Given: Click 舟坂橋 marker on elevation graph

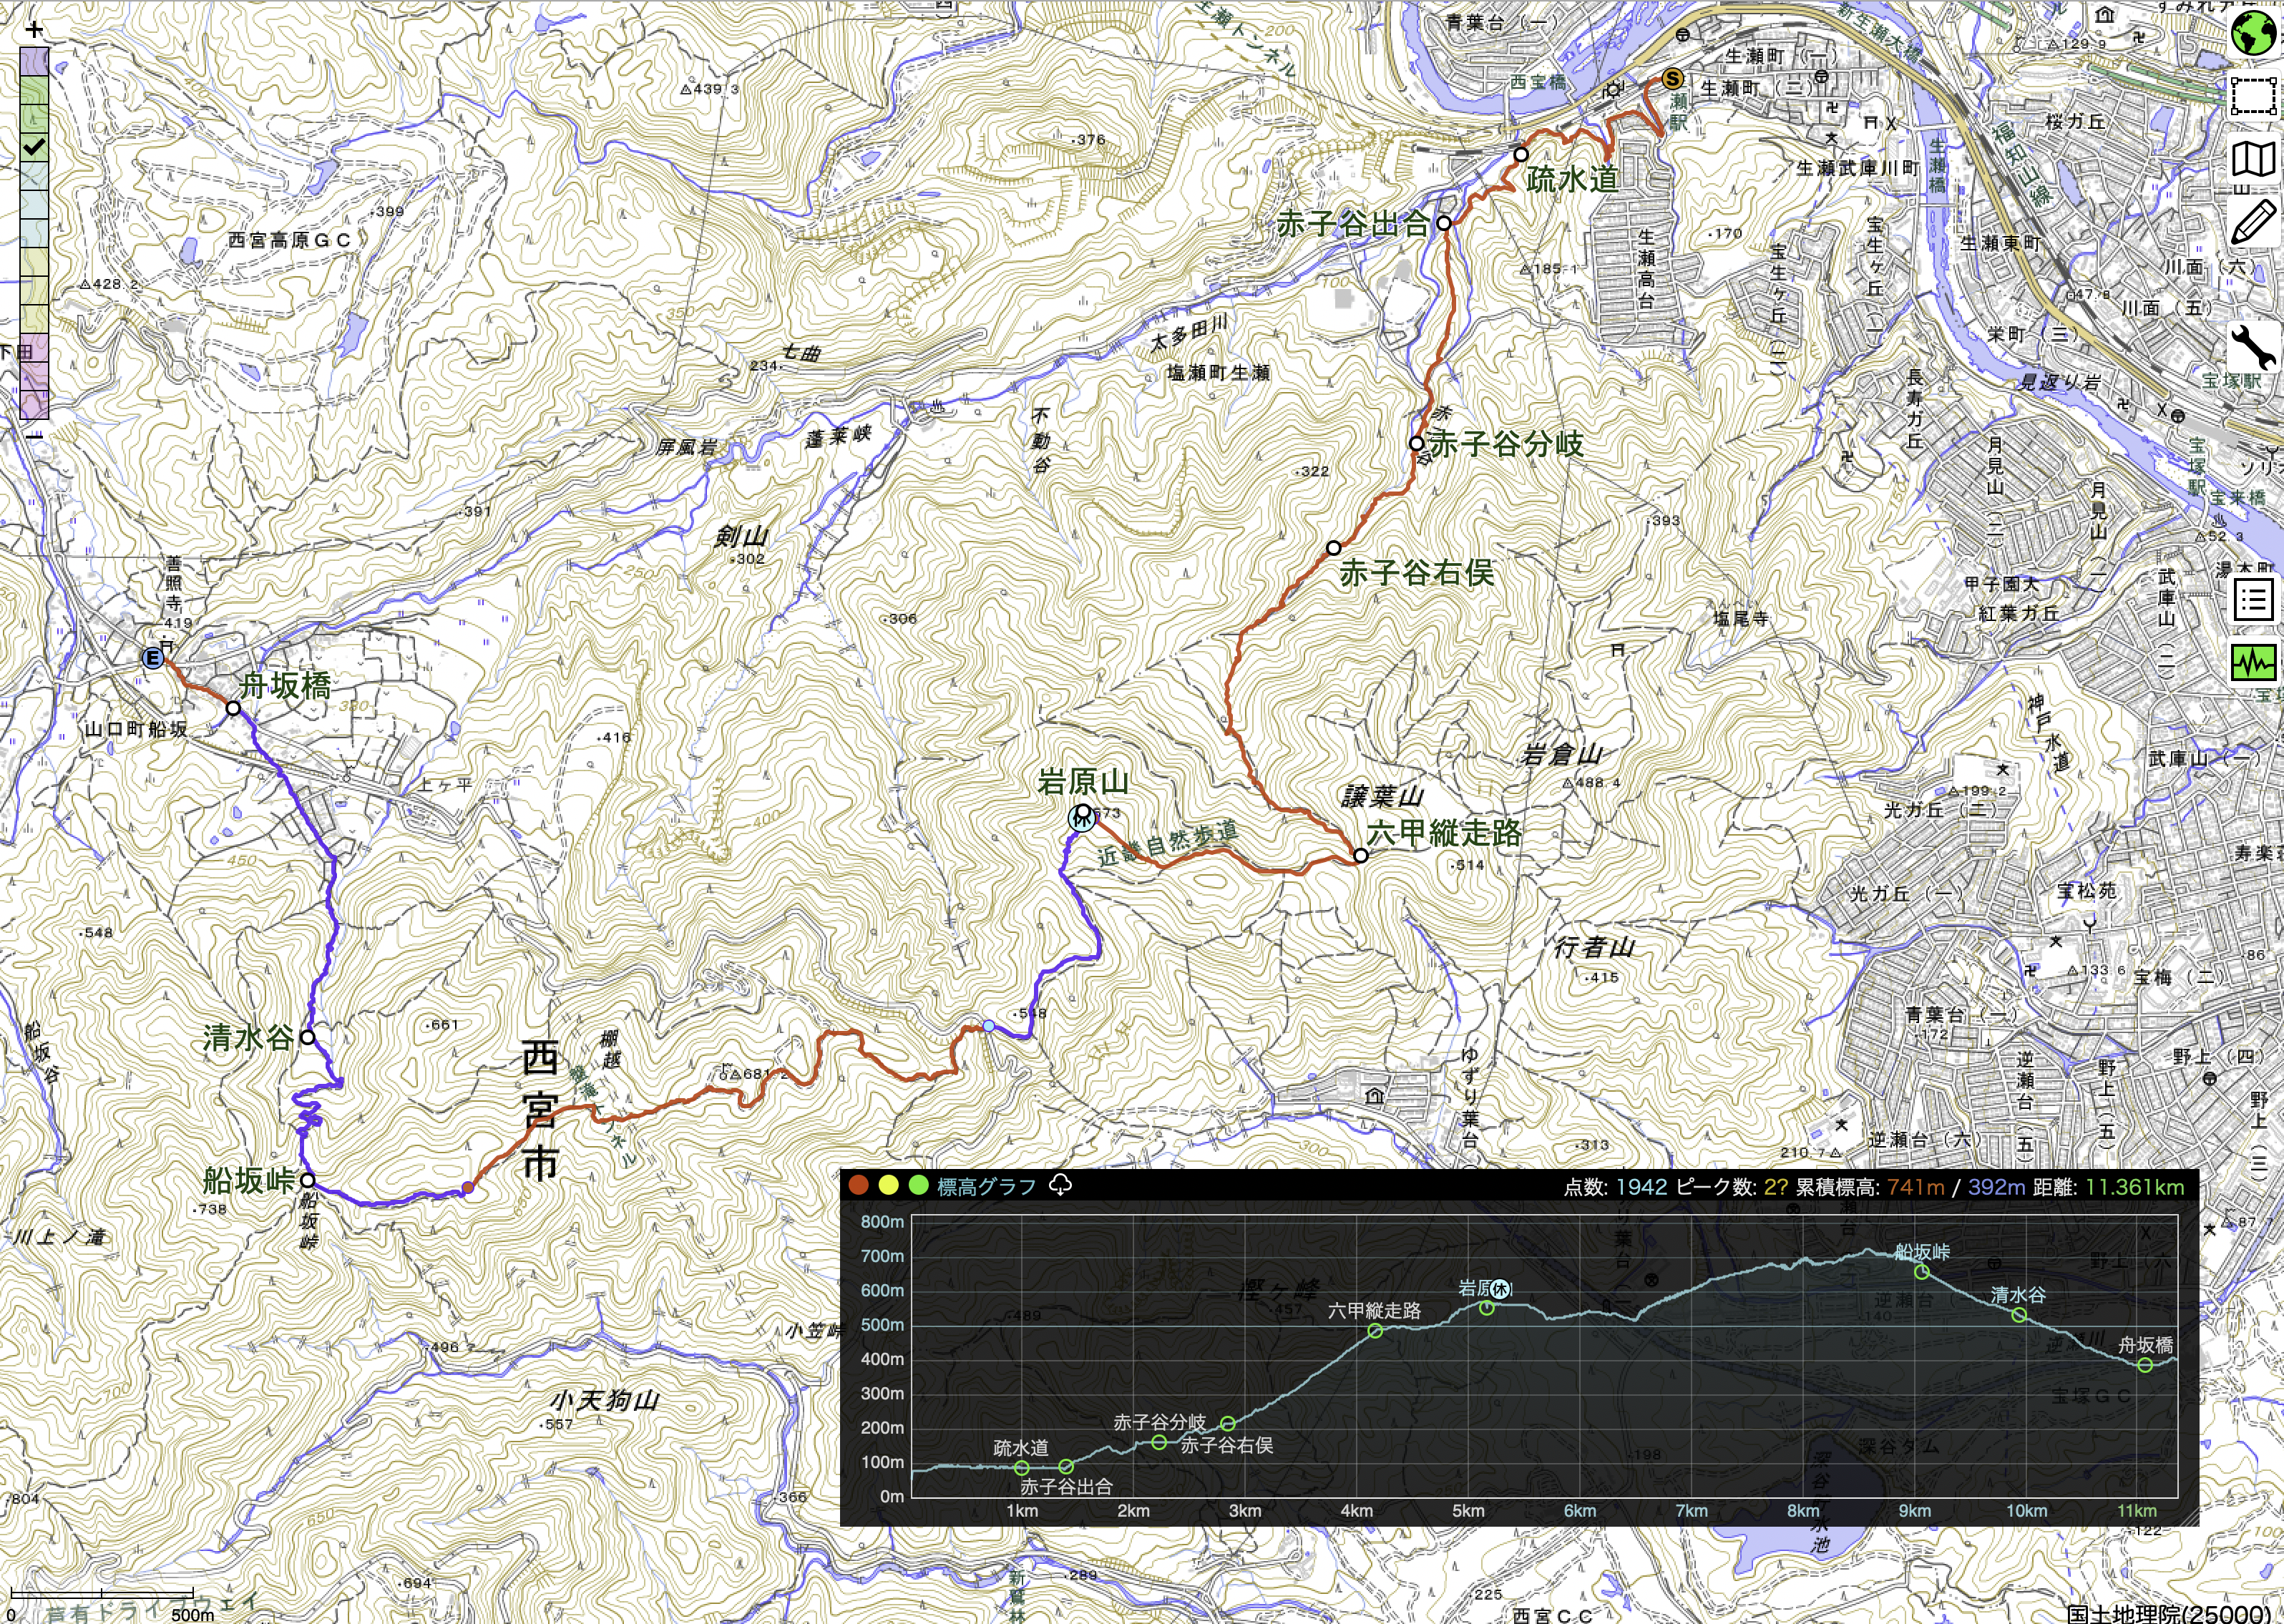Looking at the screenshot, I should [x=2145, y=1365].
